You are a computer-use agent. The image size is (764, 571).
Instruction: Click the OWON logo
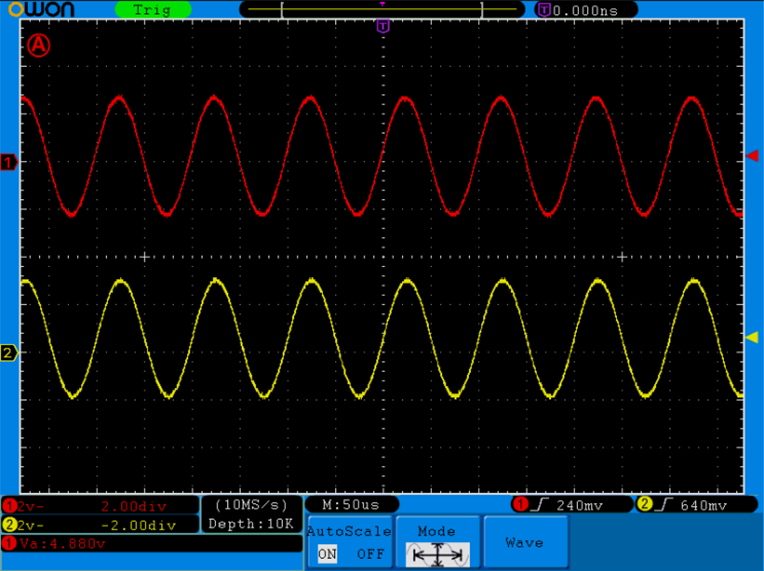pos(41,9)
